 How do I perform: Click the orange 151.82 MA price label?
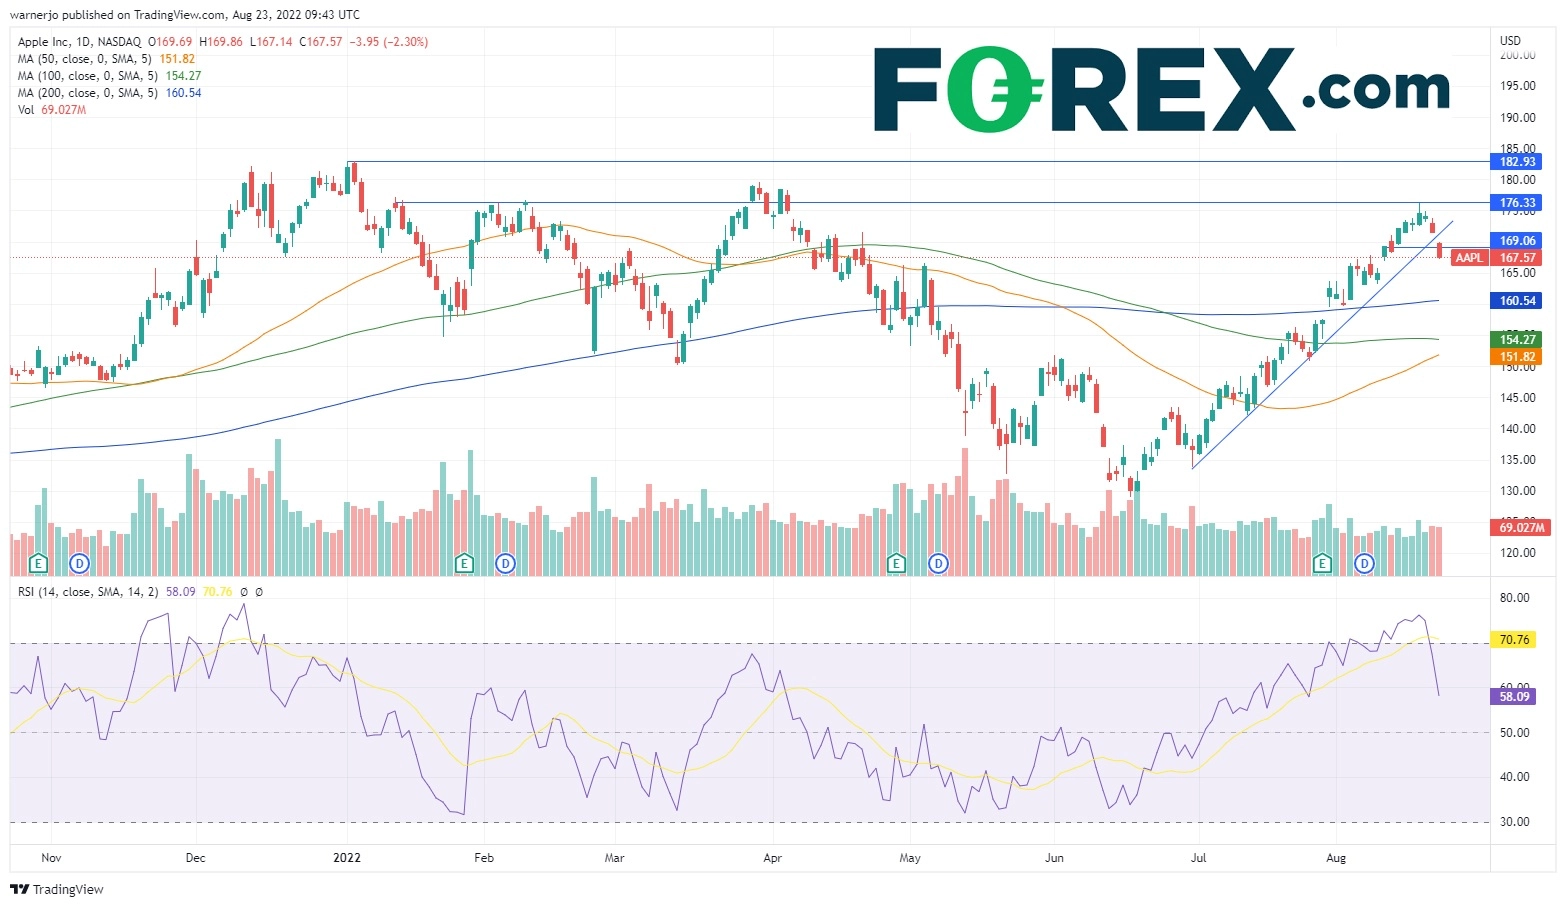[1516, 357]
